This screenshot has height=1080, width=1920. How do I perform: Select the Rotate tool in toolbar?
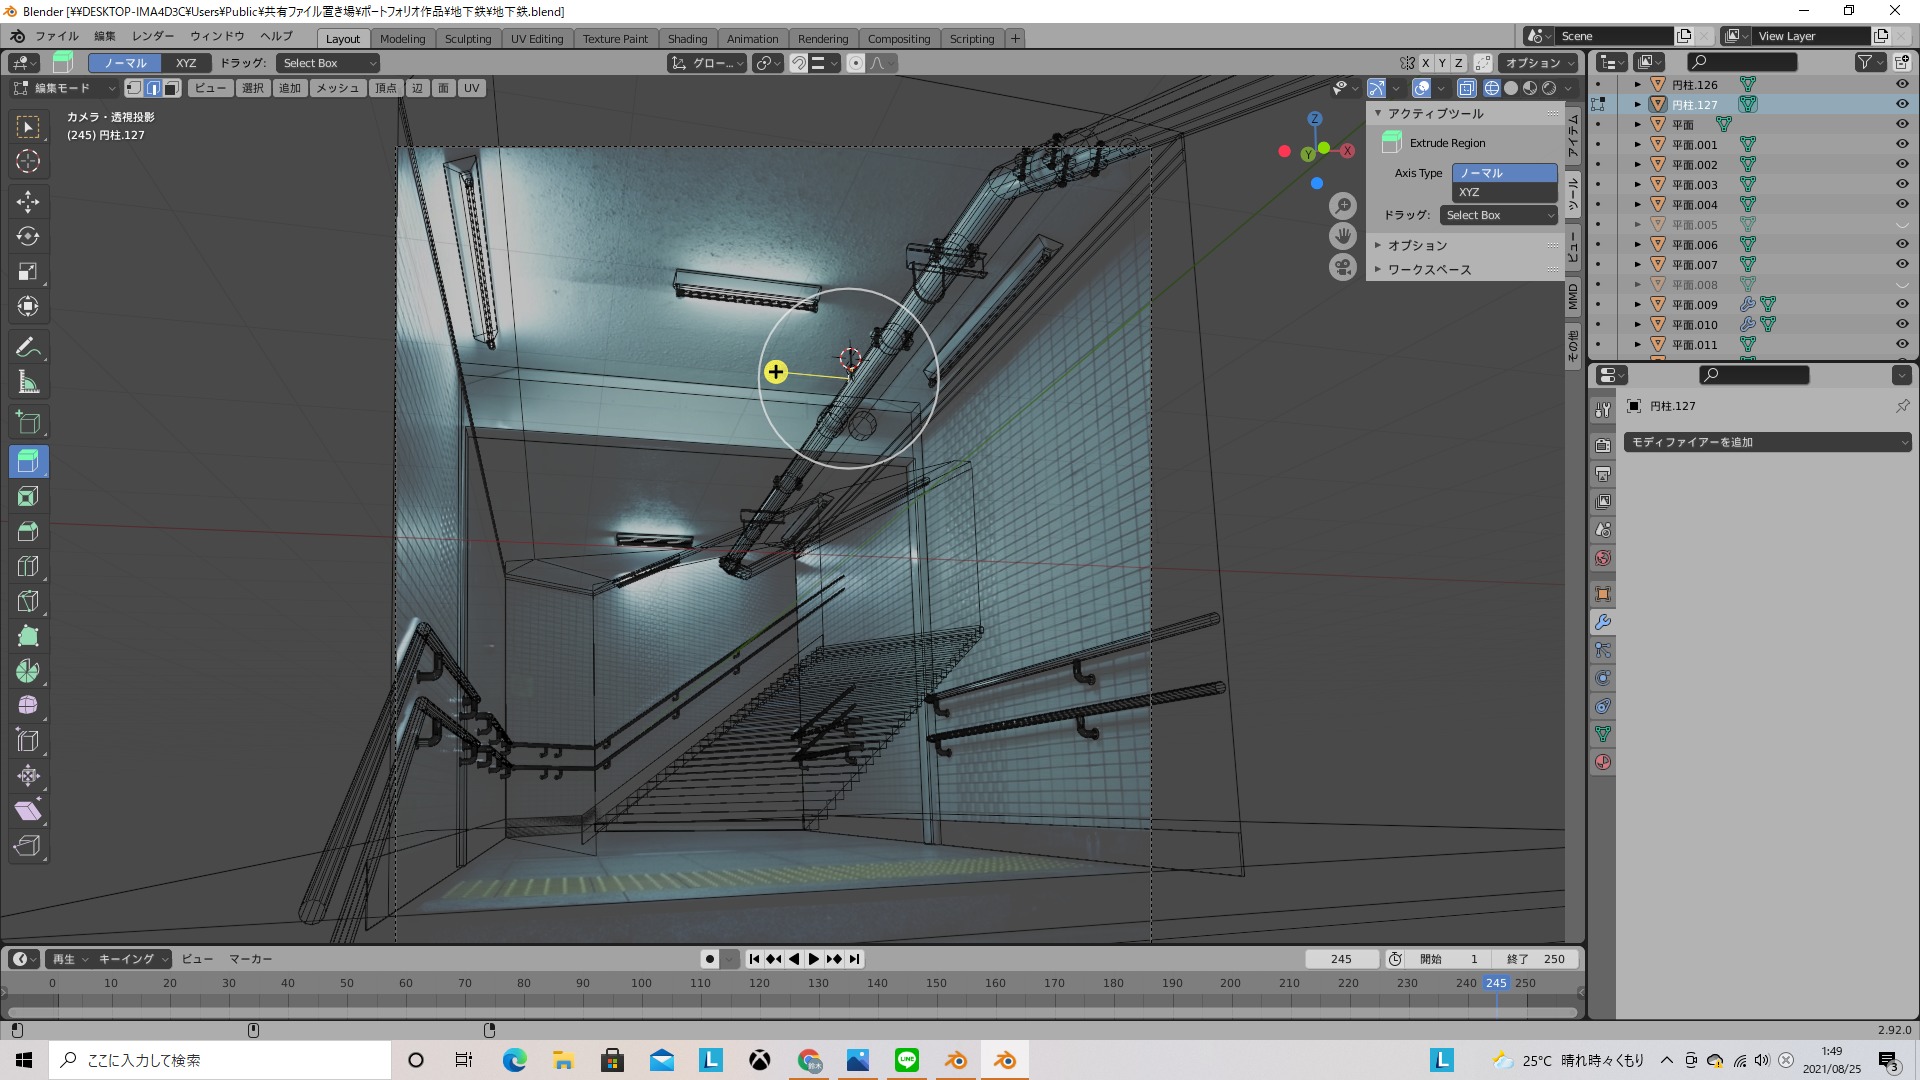[28, 237]
